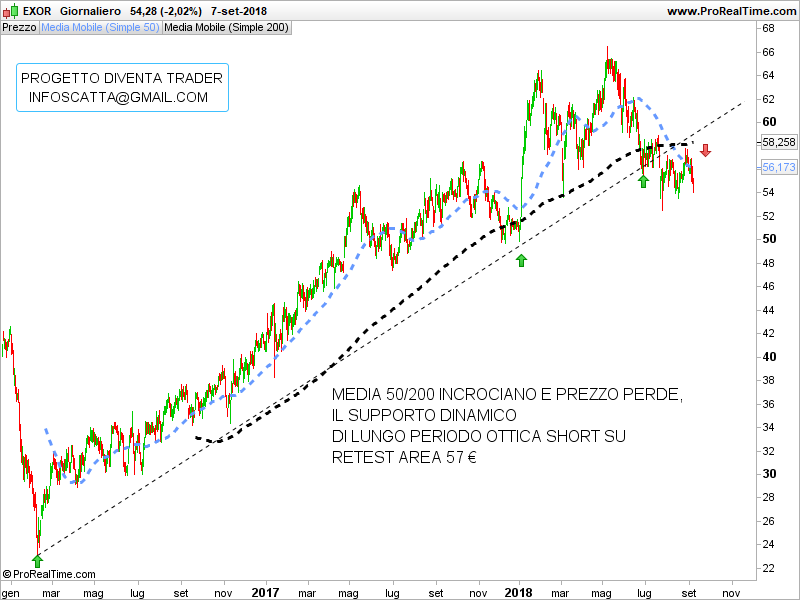The height and width of the screenshot is (600, 800).
Task: Click the green up arrow near 2018 start
Action: coord(521,260)
